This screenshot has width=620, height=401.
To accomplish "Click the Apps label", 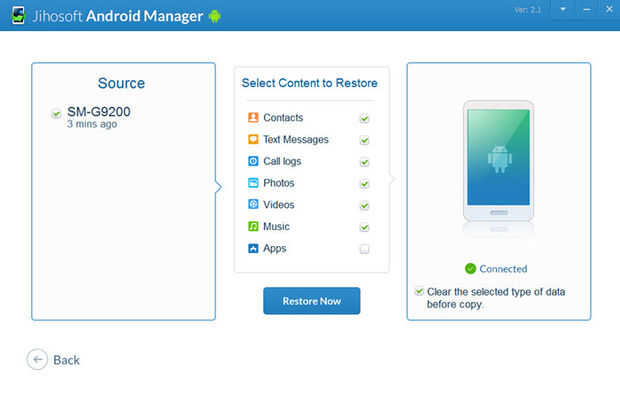I will pos(275,249).
